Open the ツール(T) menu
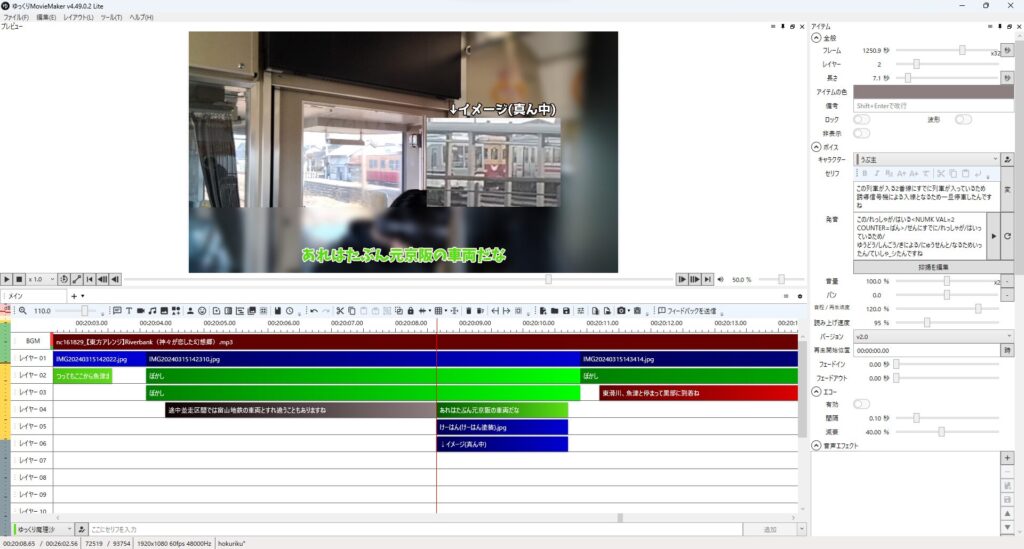The width and height of the screenshot is (1024, 549). (x=111, y=17)
